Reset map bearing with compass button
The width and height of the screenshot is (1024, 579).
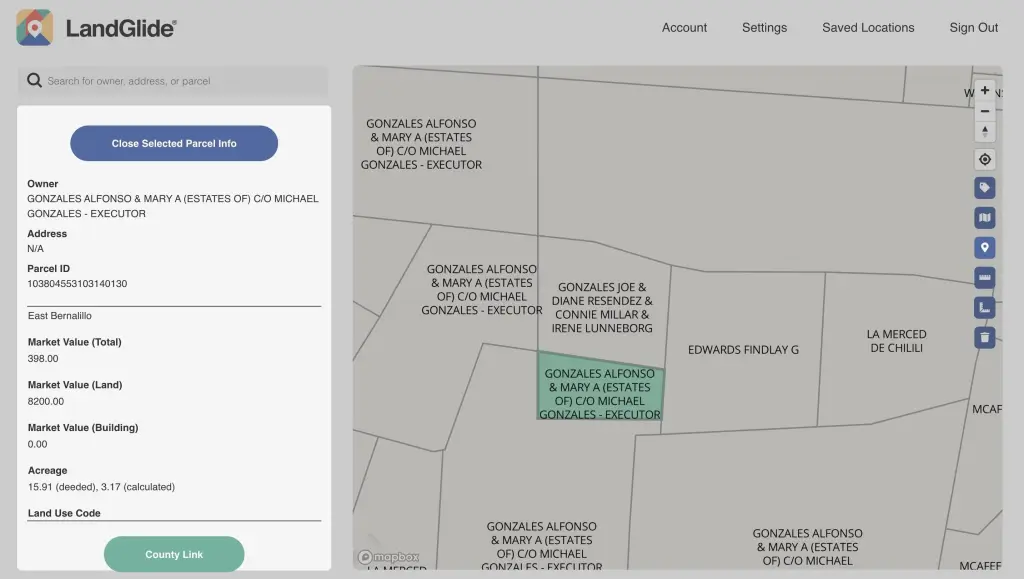point(985,132)
